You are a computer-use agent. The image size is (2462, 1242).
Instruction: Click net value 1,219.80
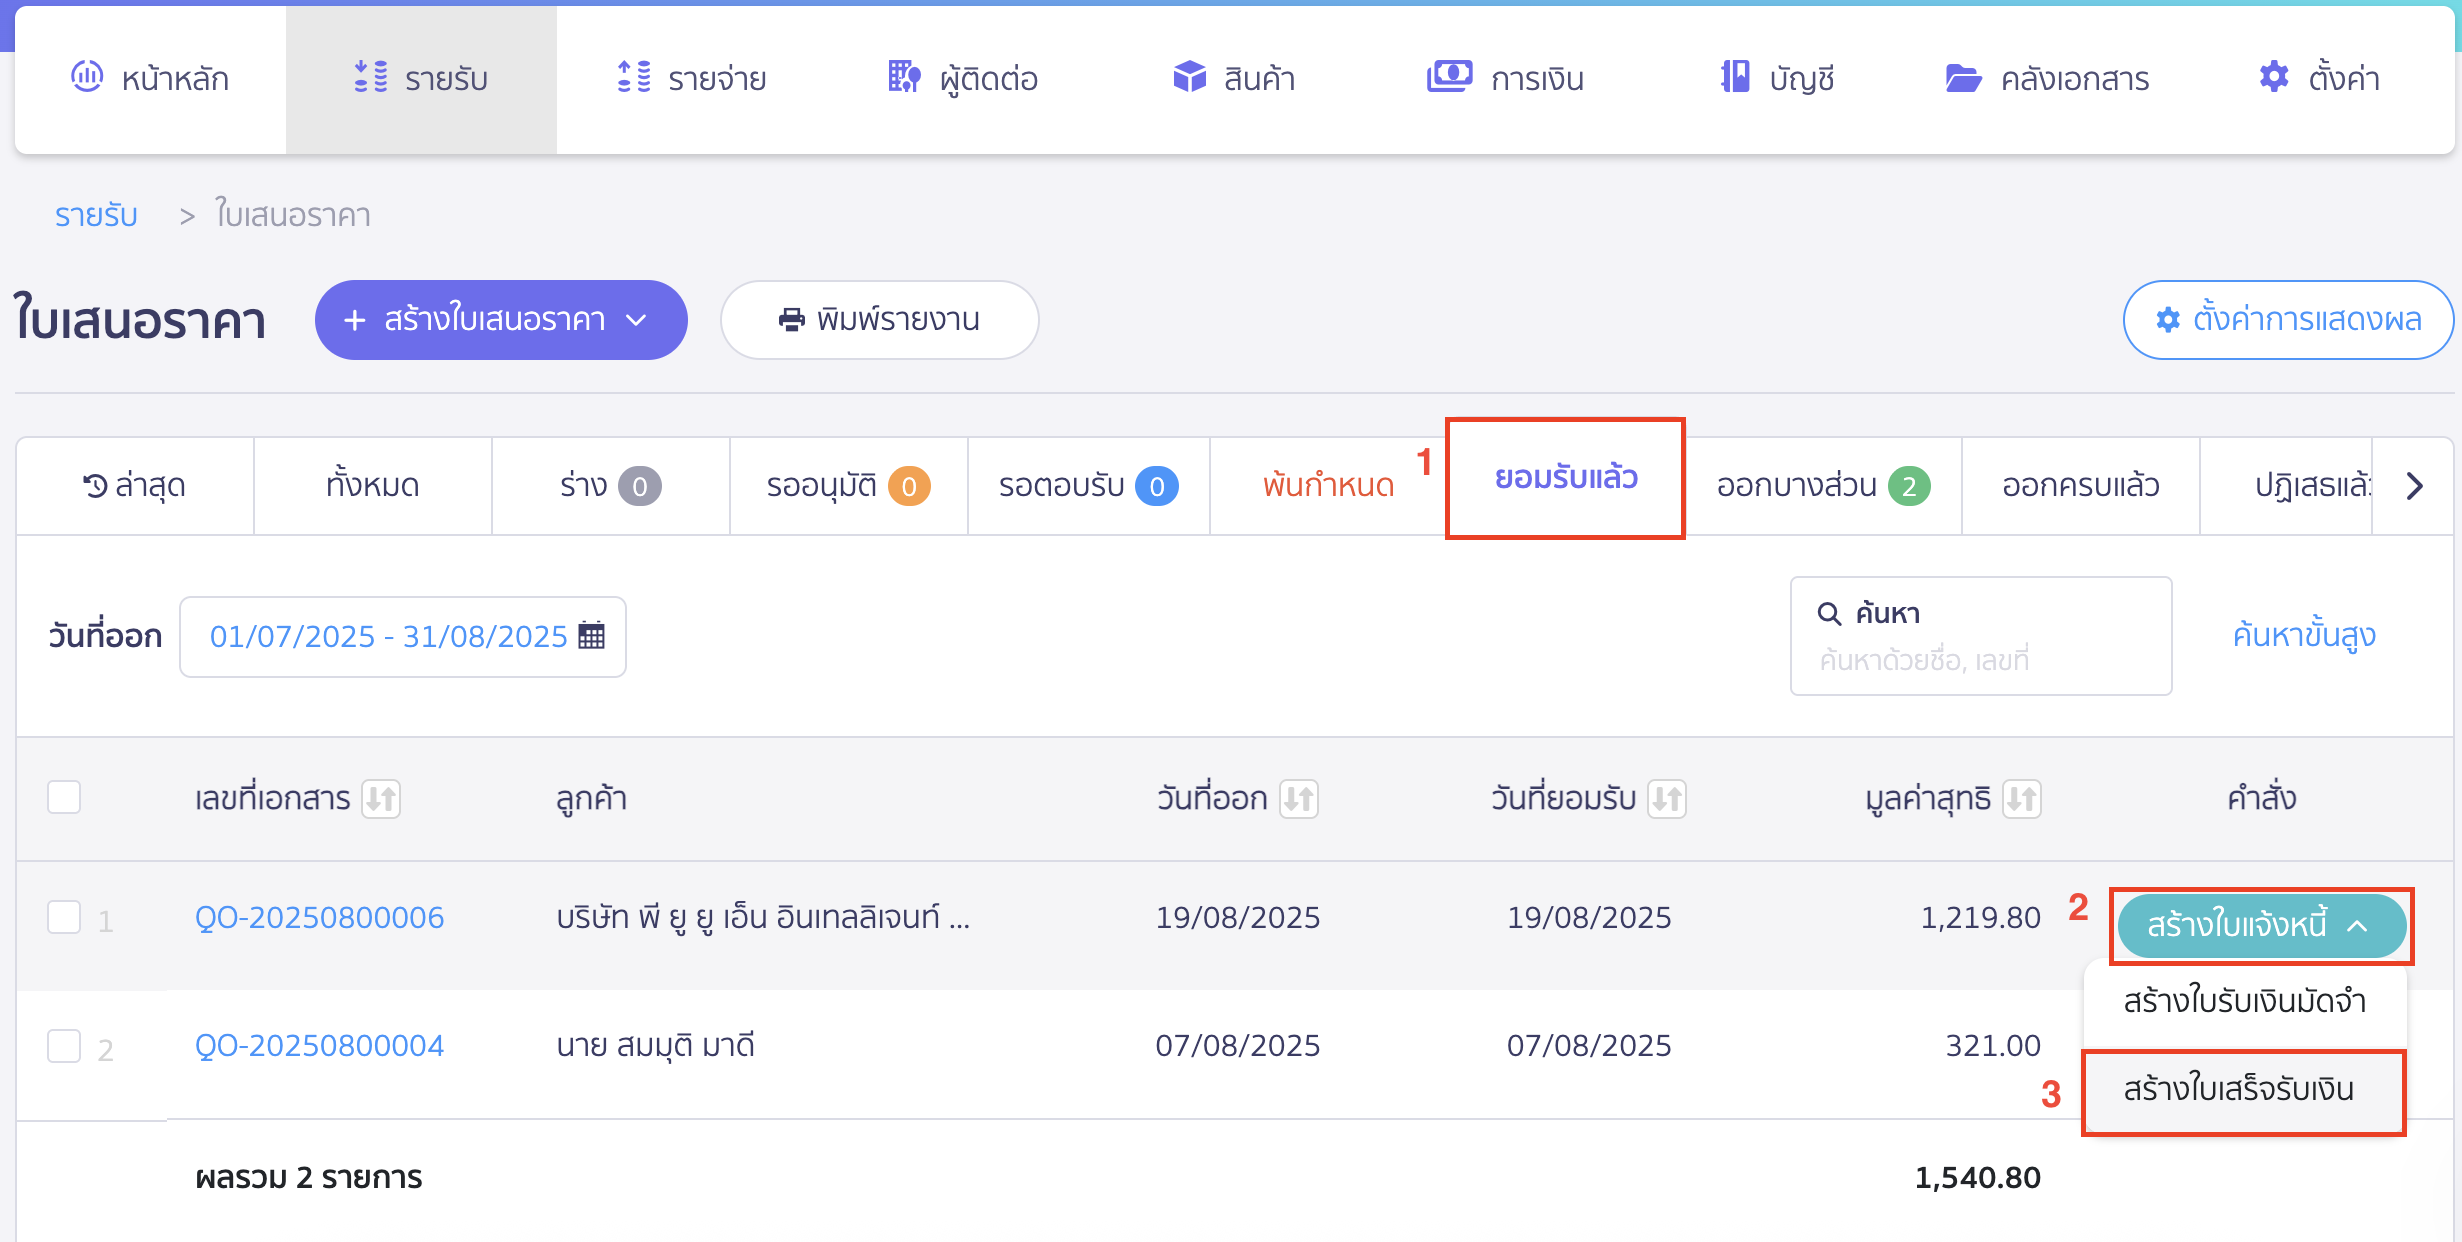tap(1980, 917)
